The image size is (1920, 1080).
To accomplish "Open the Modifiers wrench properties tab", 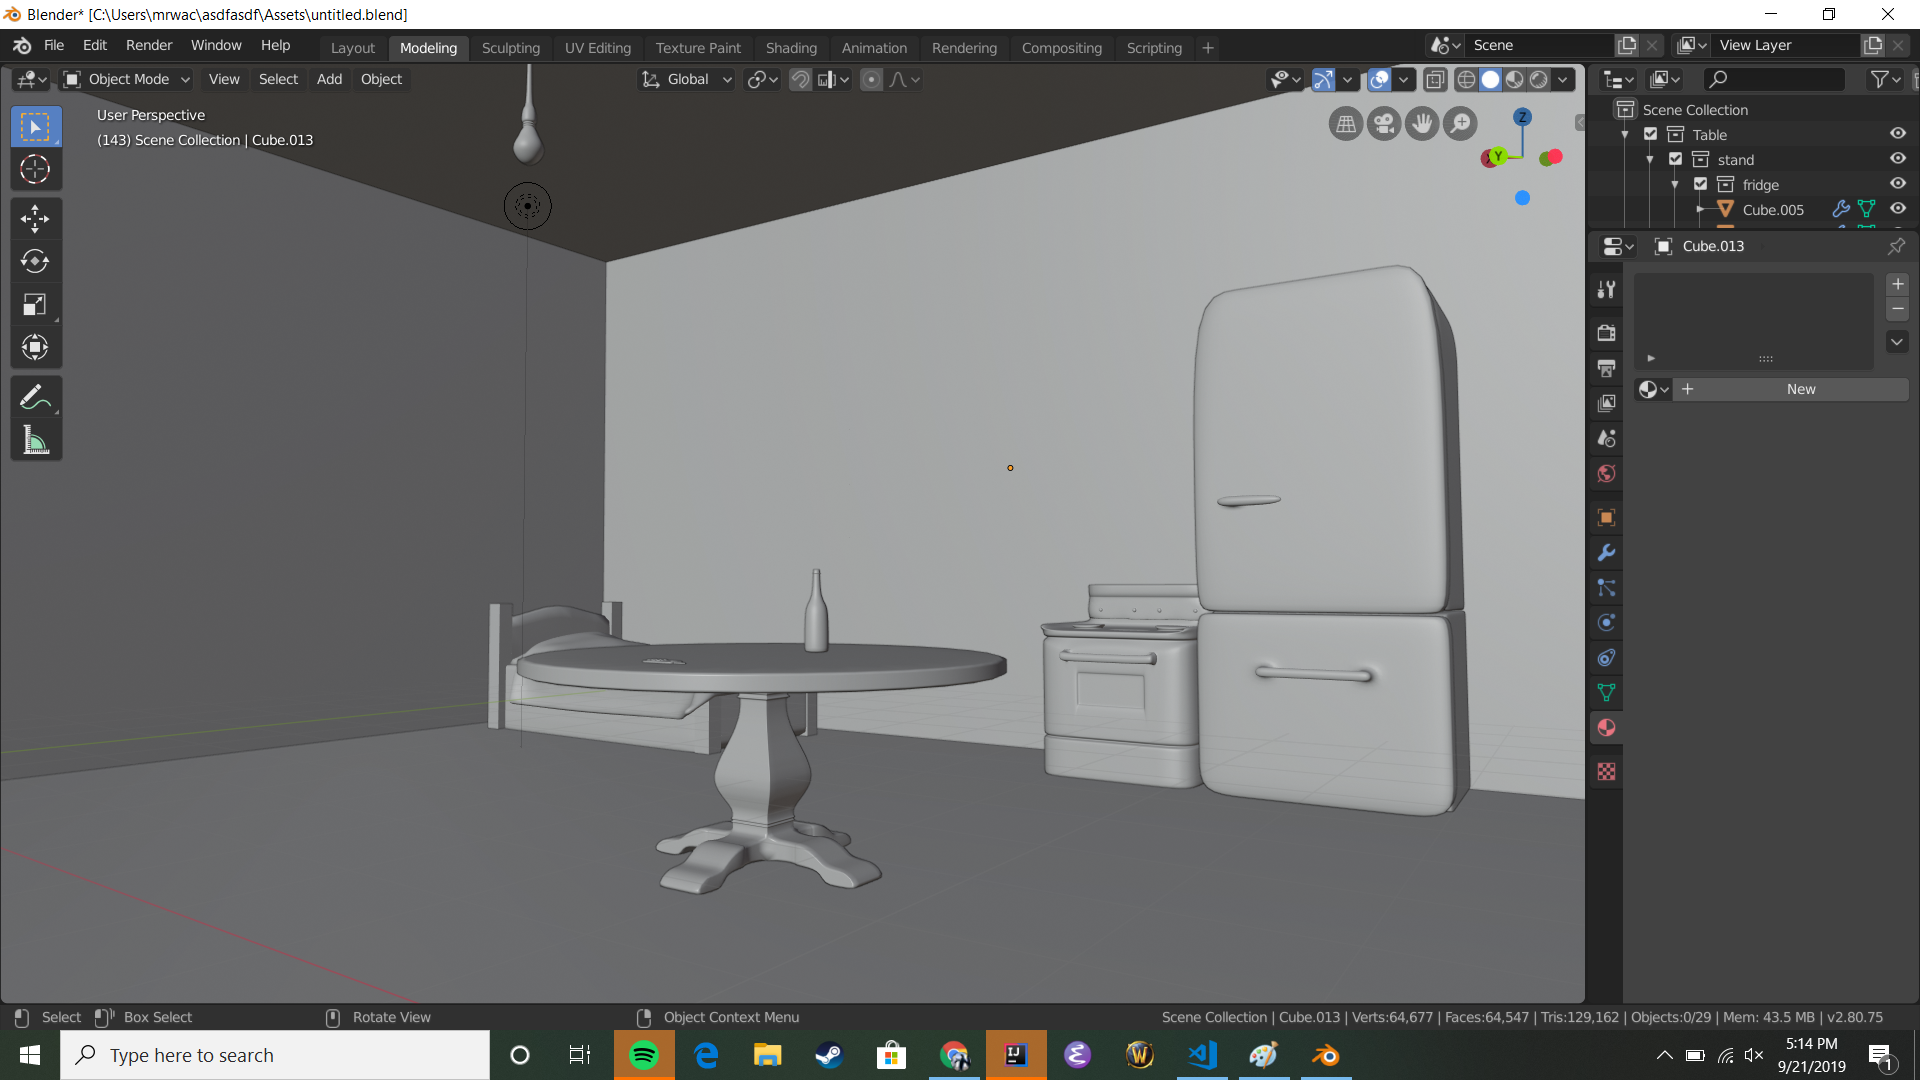I will point(1606,553).
